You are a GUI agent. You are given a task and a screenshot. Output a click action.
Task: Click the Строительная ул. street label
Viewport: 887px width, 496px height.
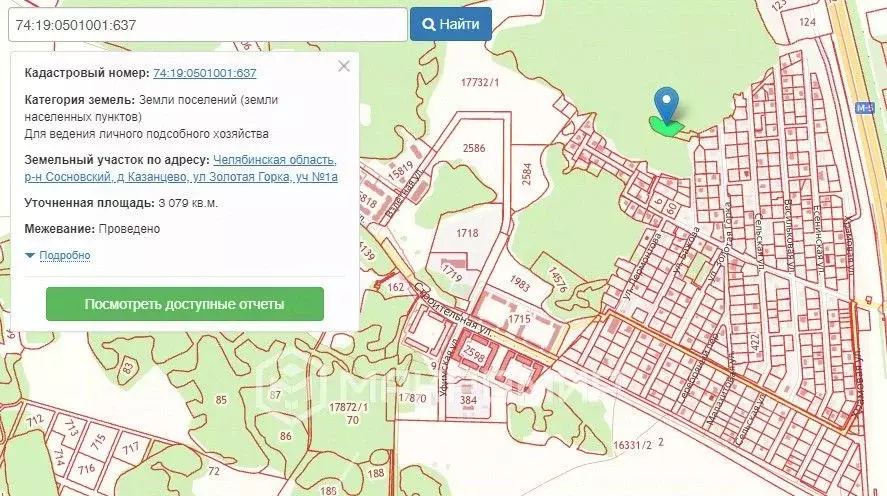coord(453,309)
